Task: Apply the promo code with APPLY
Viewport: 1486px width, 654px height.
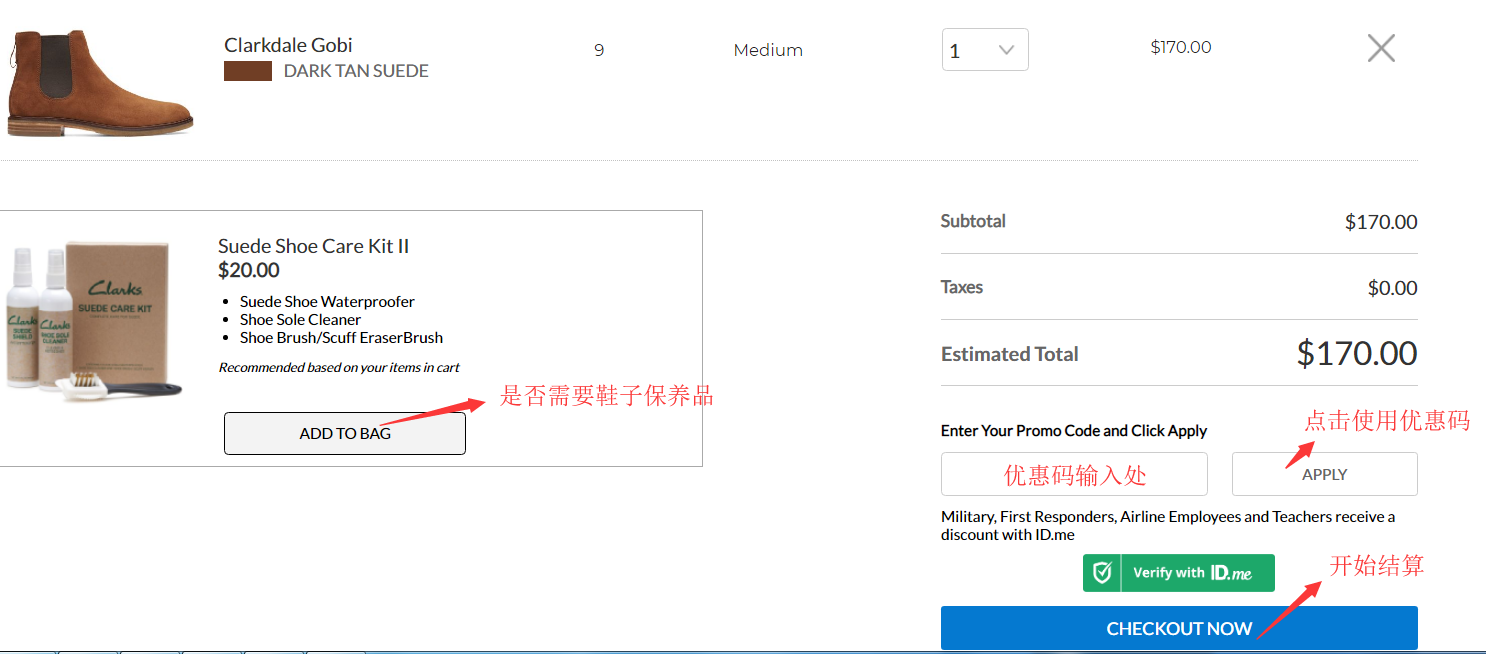Action: tap(1325, 474)
